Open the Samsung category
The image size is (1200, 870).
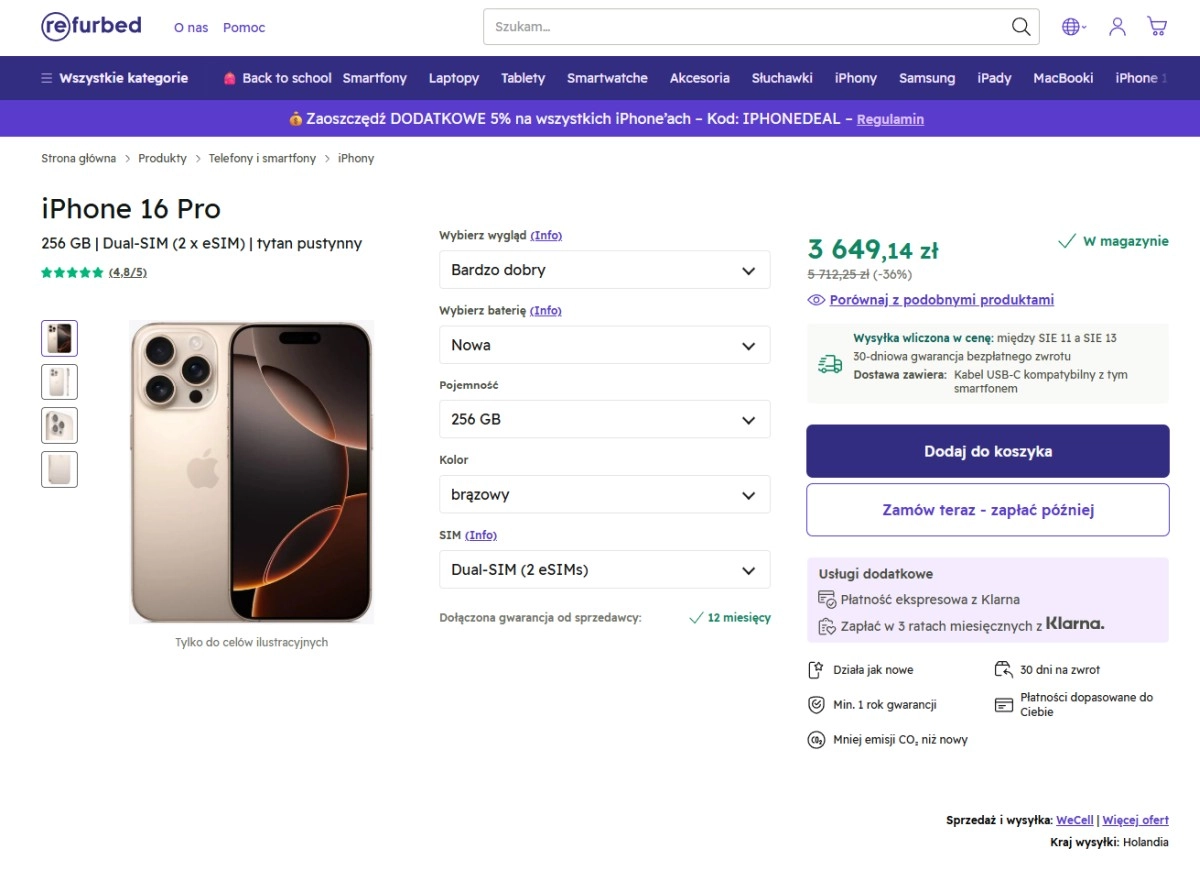click(927, 78)
